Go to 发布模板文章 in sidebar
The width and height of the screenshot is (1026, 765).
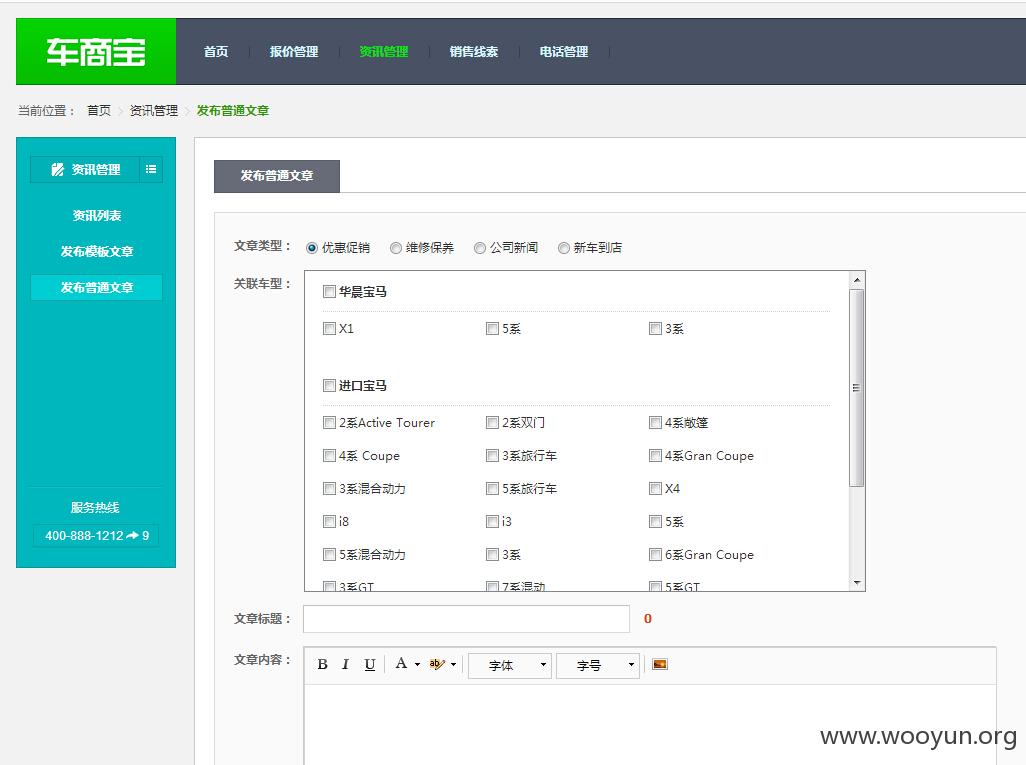coord(96,251)
